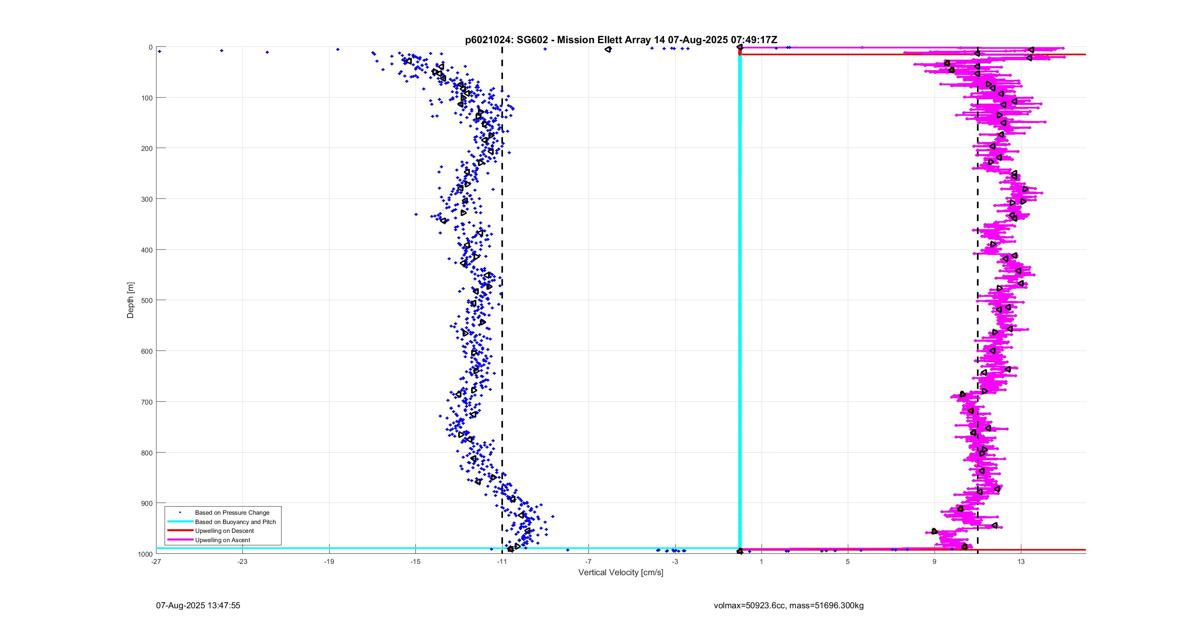
Task: Click the cyan line sample in legend
Action: click(x=180, y=522)
